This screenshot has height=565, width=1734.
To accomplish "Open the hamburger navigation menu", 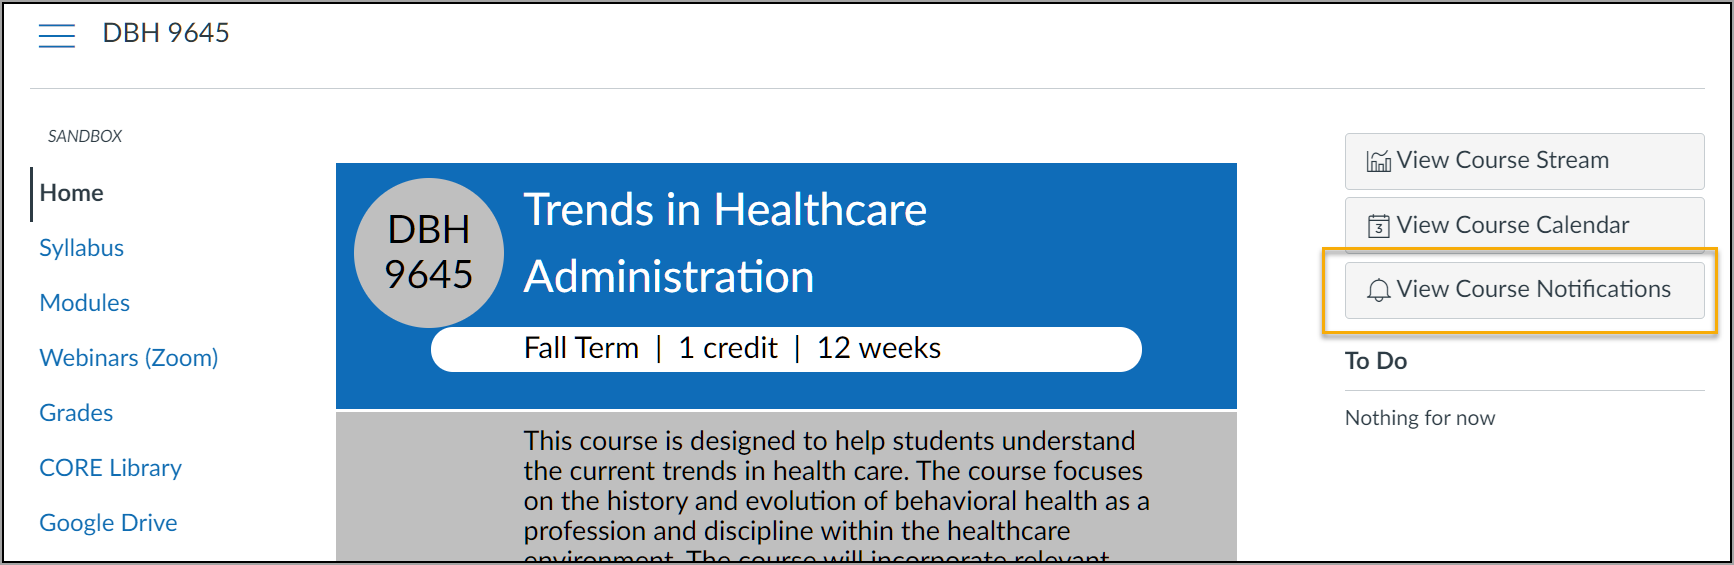I will tap(57, 36).
